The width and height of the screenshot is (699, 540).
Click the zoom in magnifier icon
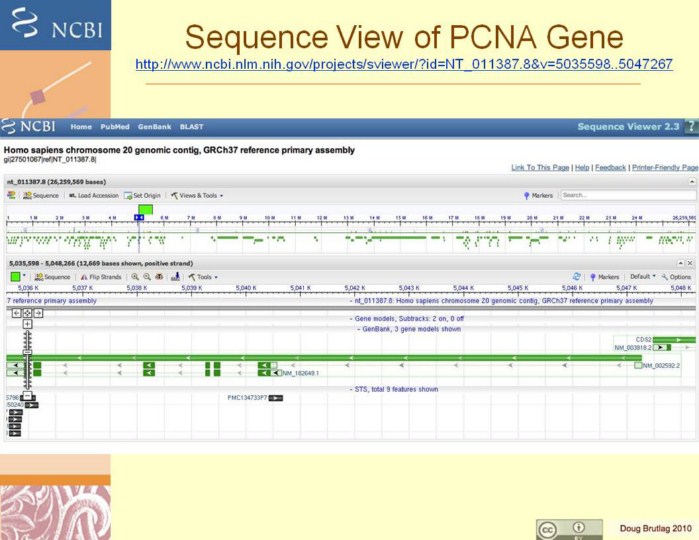coord(135,277)
